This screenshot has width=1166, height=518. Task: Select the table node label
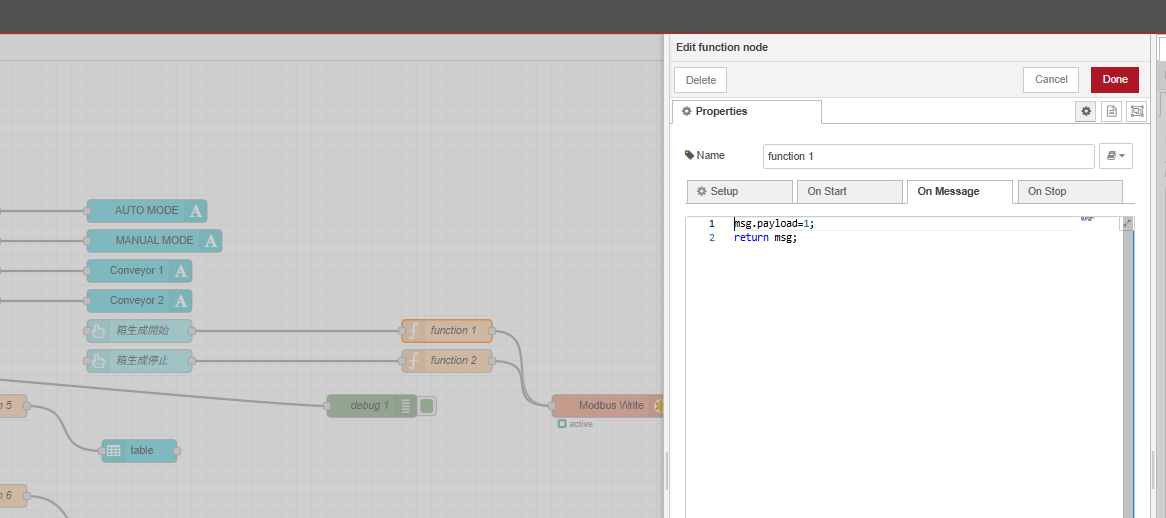[141, 450]
